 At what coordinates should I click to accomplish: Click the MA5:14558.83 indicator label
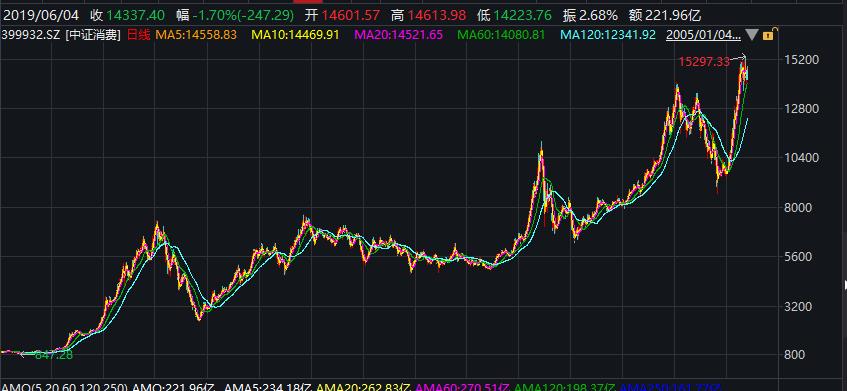pos(196,35)
